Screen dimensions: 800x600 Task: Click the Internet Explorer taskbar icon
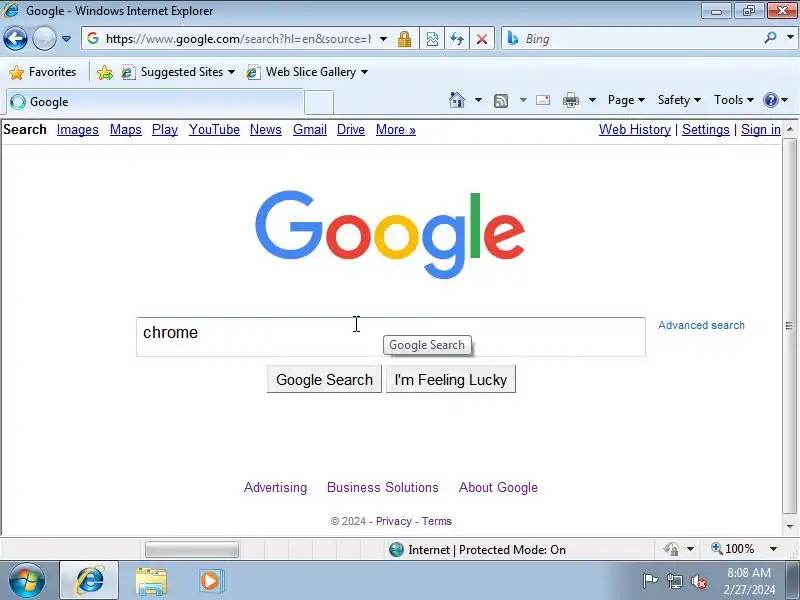pyautogui.click(x=89, y=581)
